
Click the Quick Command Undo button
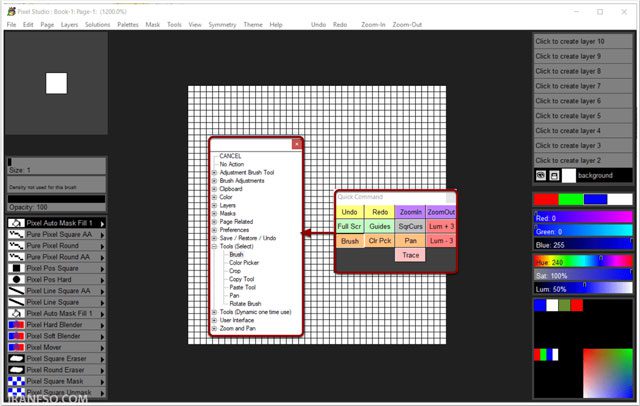(x=350, y=212)
